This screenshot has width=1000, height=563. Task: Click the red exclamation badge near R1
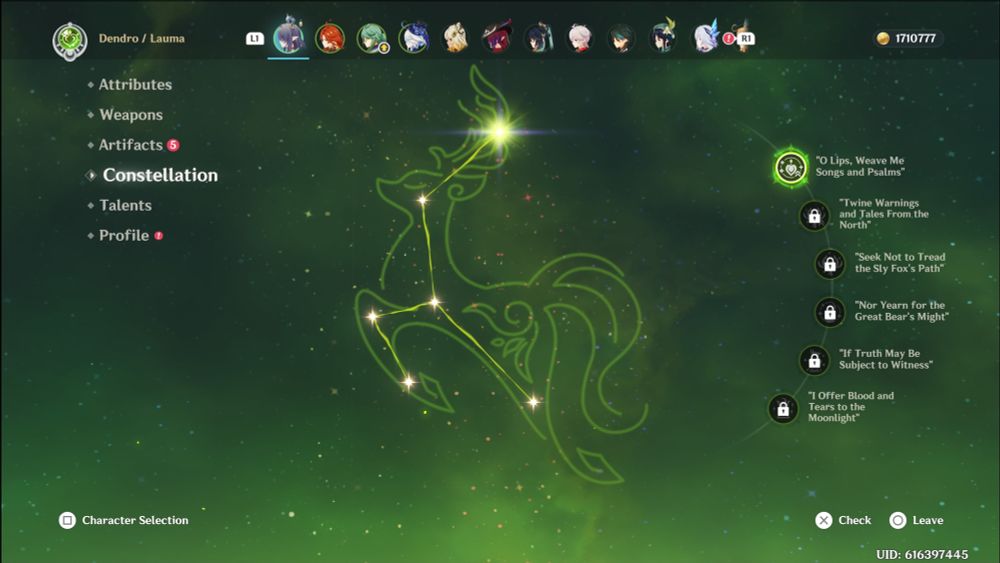pyautogui.click(x=728, y=39)
